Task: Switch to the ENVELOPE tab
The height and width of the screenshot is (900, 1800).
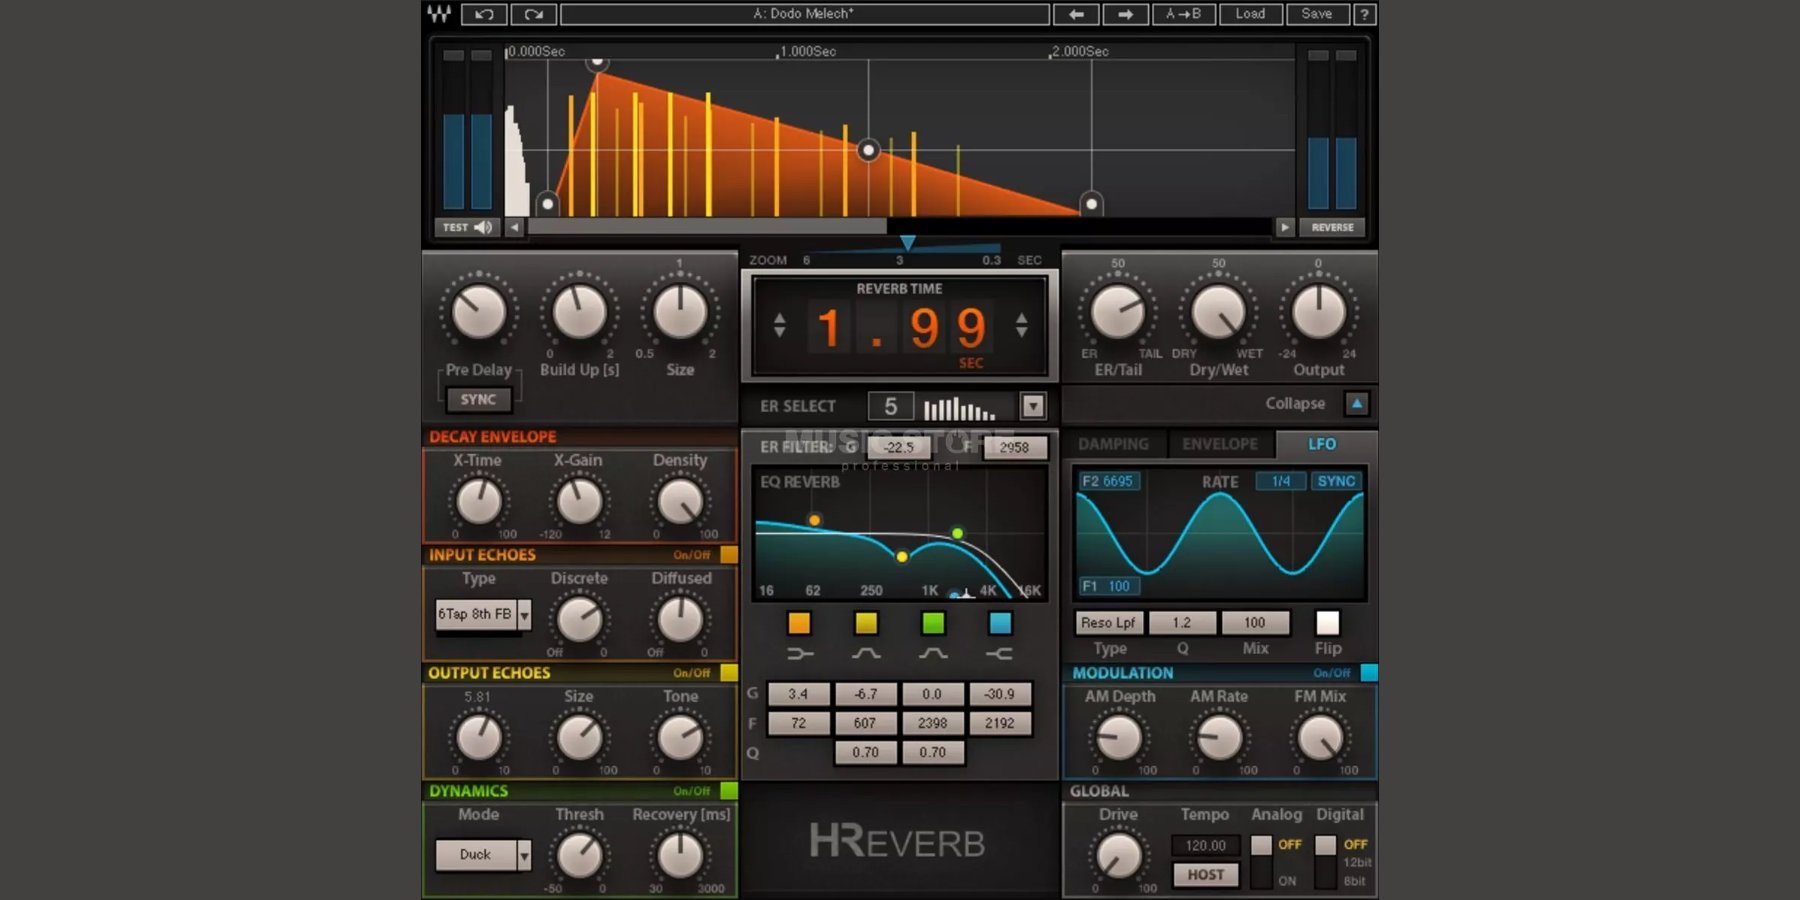Action: [x=1220, y=444]
